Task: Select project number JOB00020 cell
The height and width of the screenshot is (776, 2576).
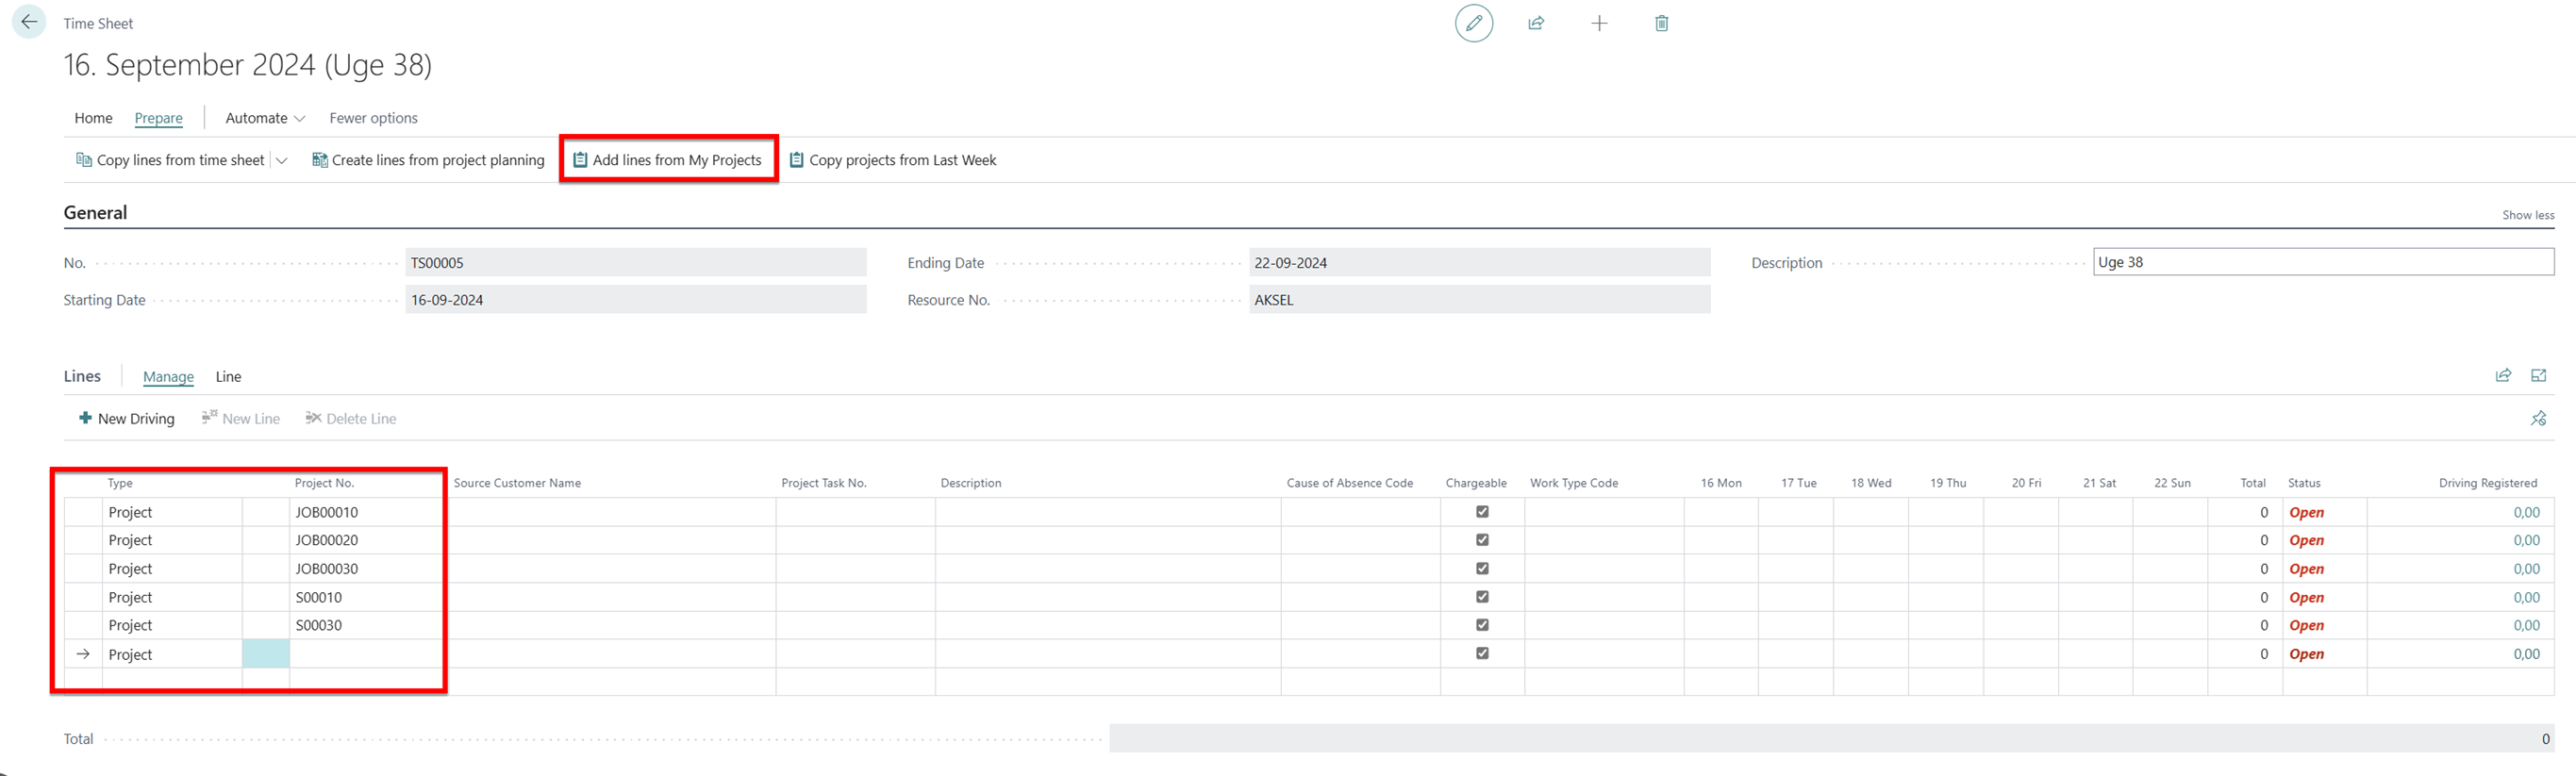Action: pyautogui.click(x=367, y=540)
